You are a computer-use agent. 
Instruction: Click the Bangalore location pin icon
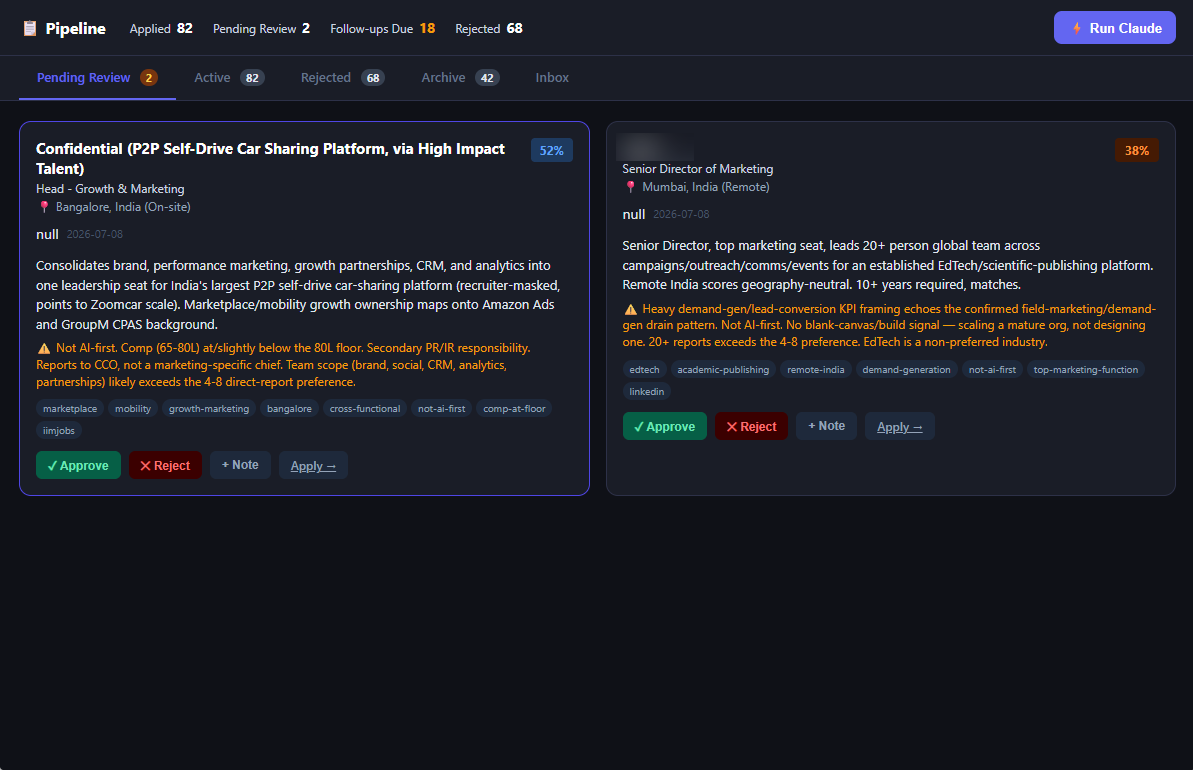click(44, 207)
